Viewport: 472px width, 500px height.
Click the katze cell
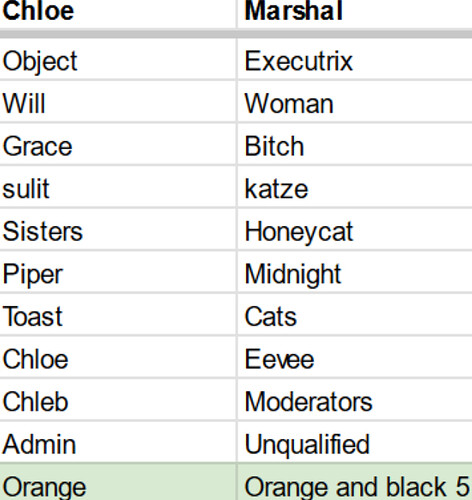point(355,187)
